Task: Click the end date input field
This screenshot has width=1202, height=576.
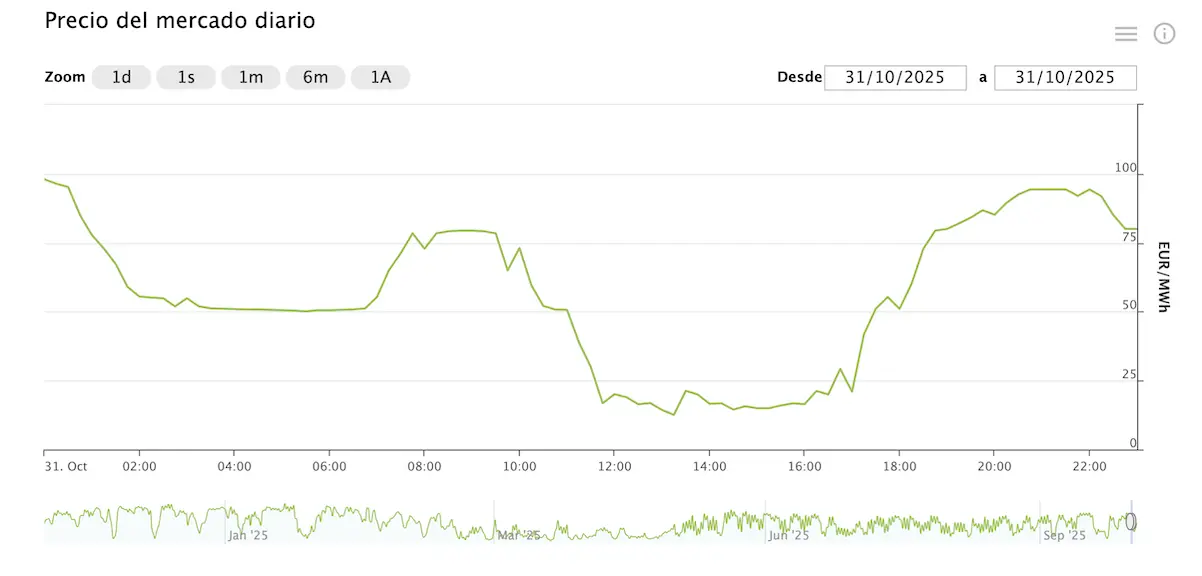Action: pyautogui.click(x=1065, y=78)
